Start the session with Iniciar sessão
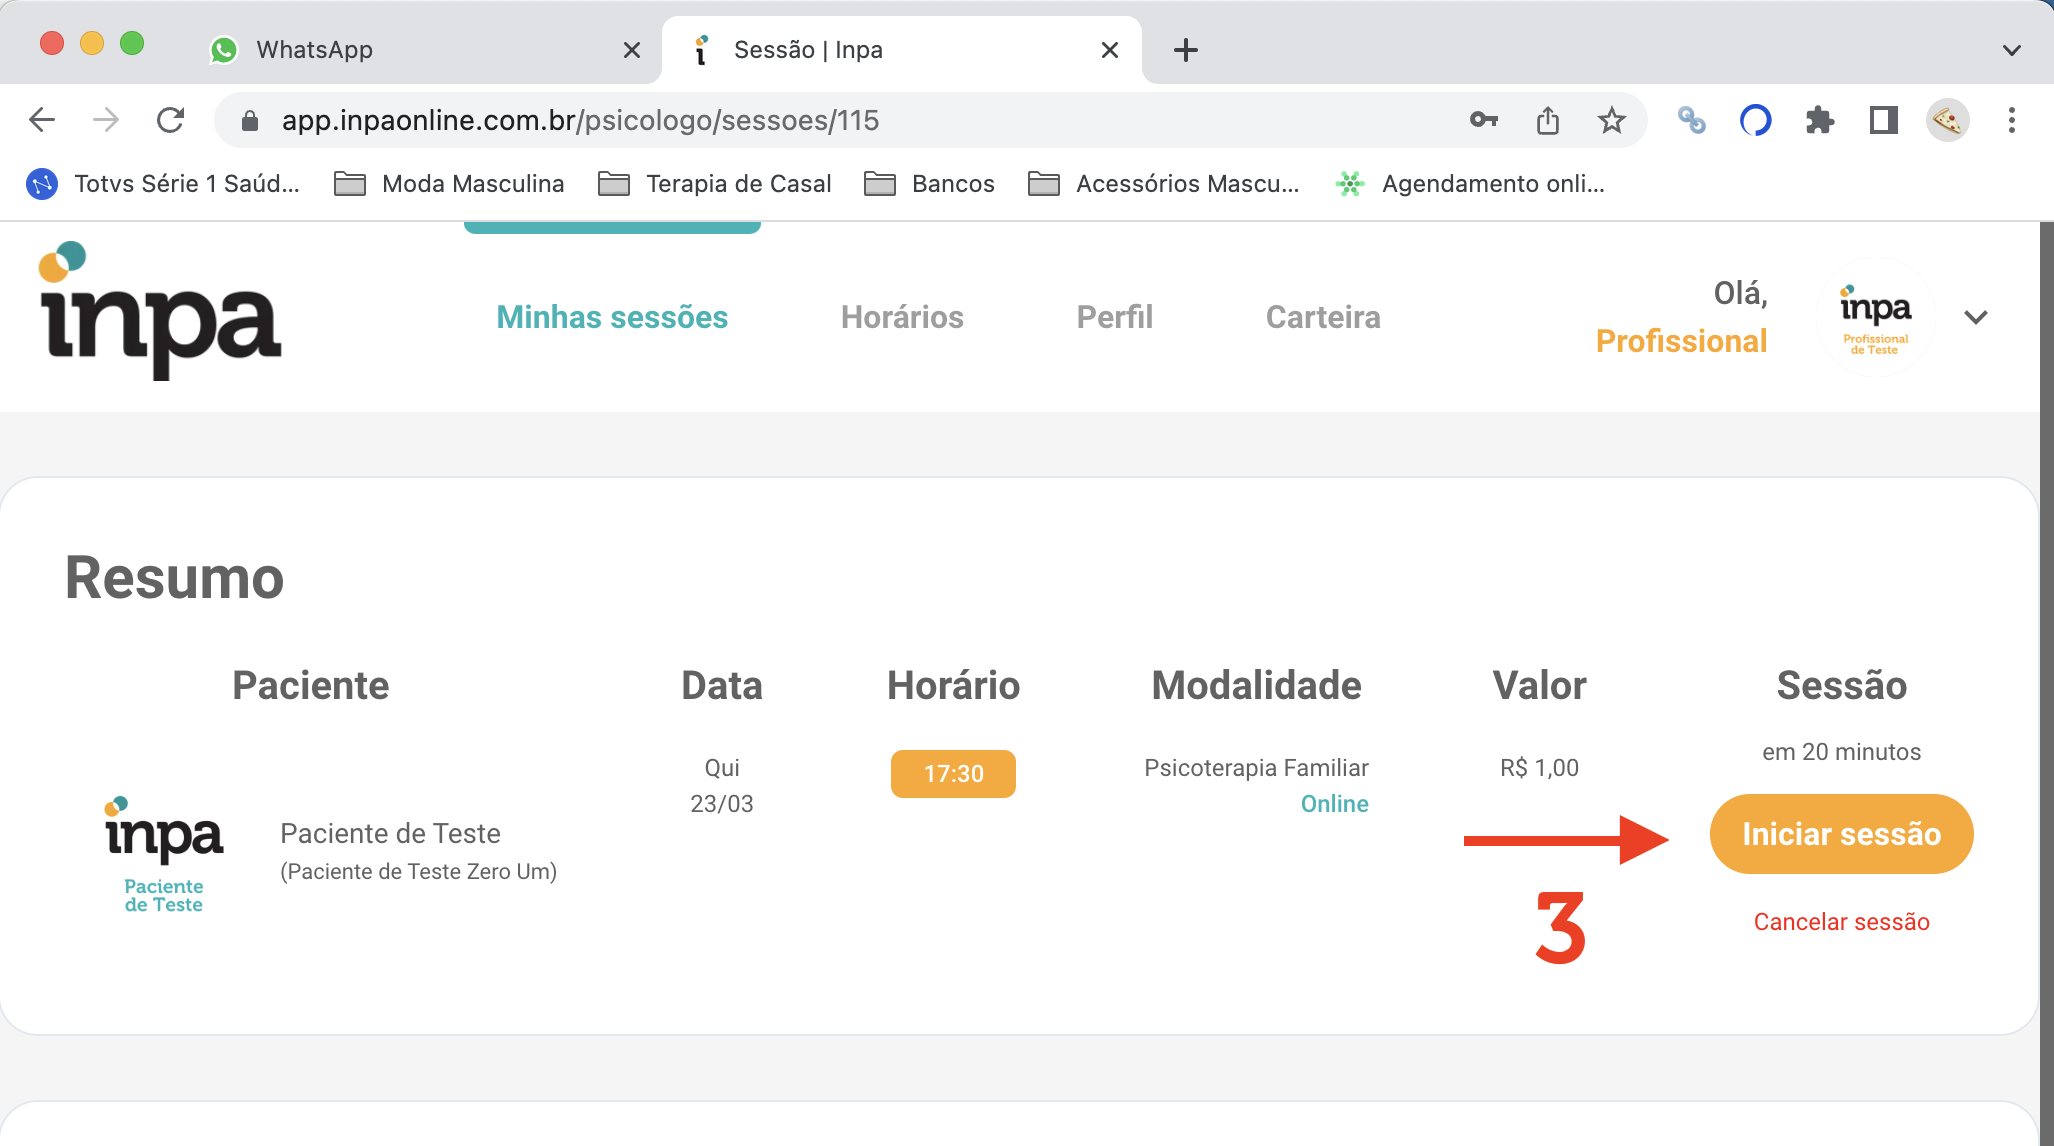Screen dimensions: 2054x1146 [x=1841, y=834]
